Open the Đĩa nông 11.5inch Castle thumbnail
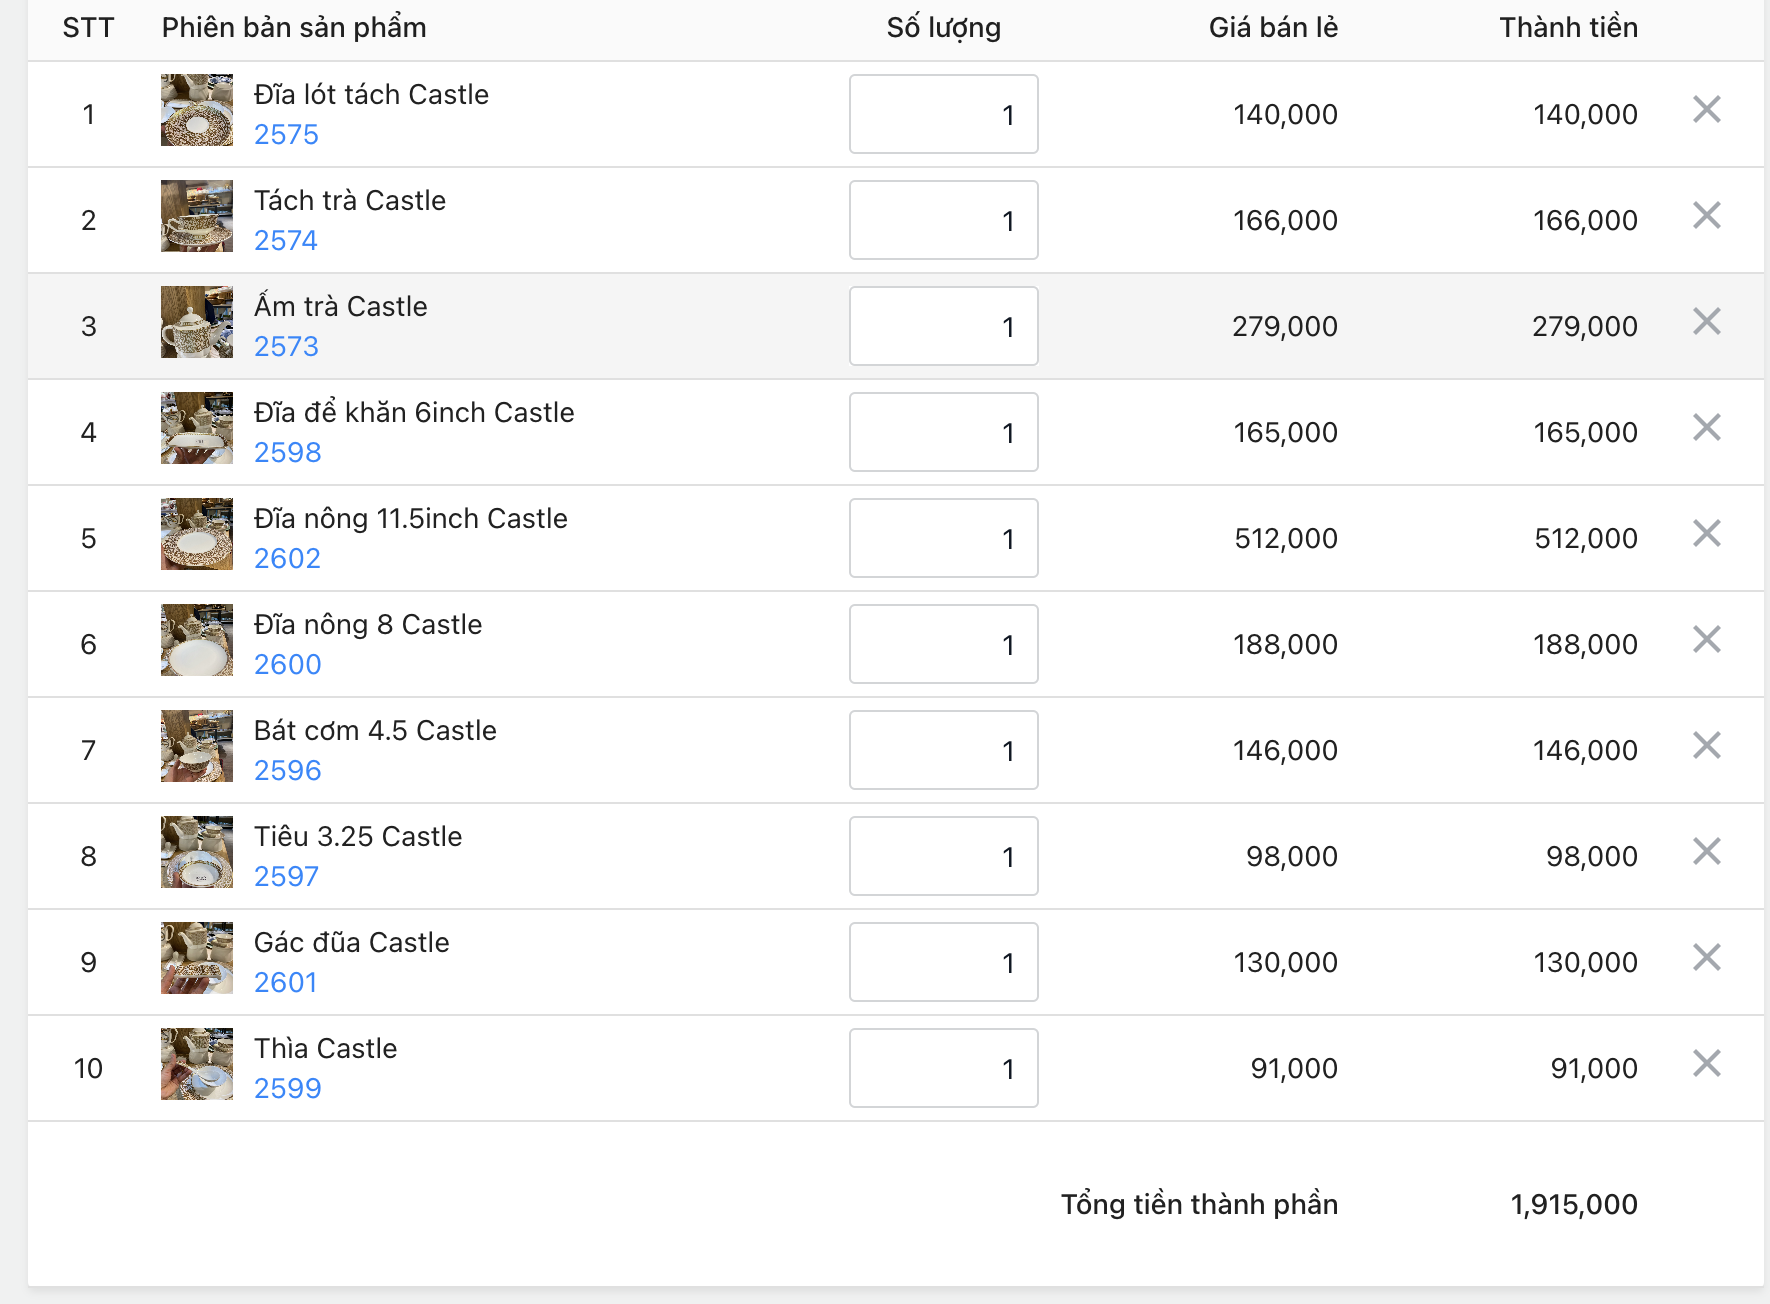Viewport: 1770px width, 1304px height. 197,534
